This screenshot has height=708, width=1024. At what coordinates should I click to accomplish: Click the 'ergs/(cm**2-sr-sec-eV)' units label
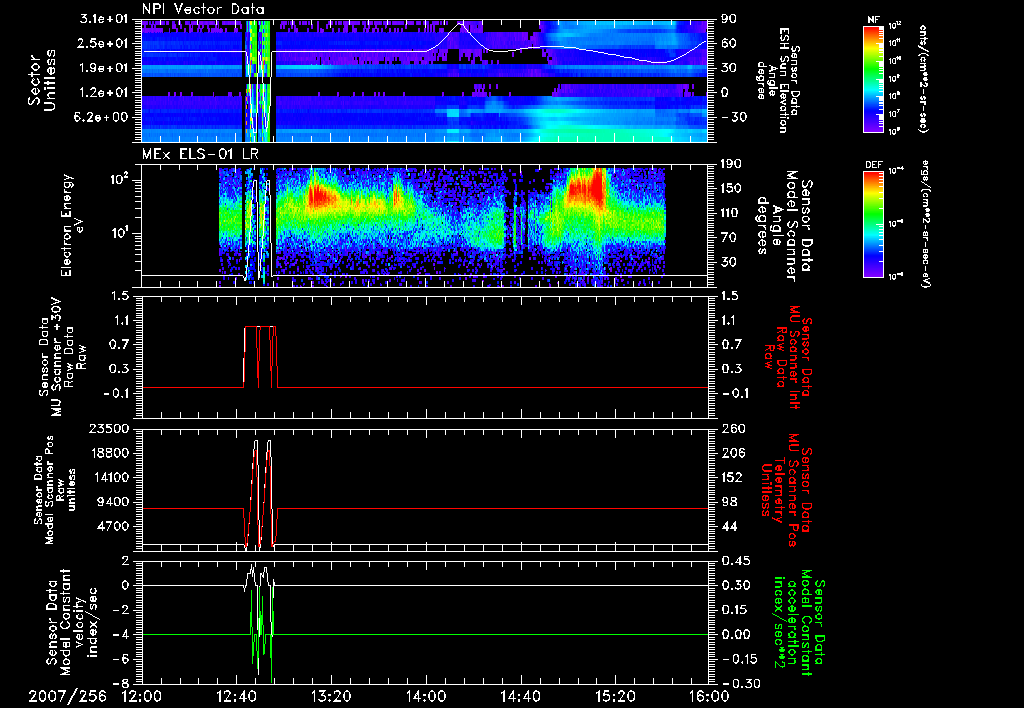point(926,224)
